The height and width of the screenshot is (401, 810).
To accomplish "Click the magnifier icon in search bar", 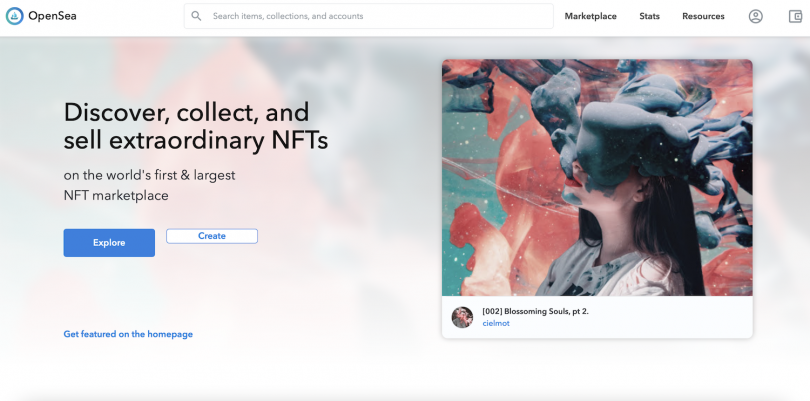I will point(196,16).
